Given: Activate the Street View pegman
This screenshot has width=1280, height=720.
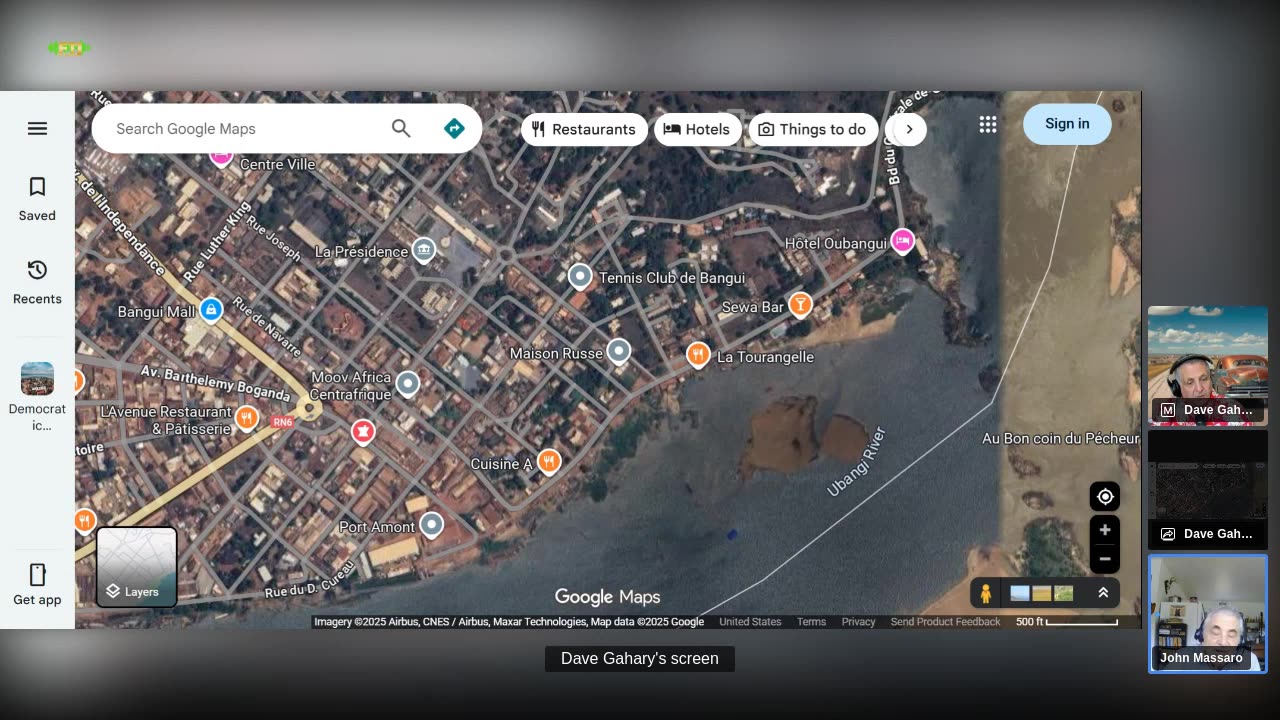Looking at the screenshot, I should [x=985, y=593].
